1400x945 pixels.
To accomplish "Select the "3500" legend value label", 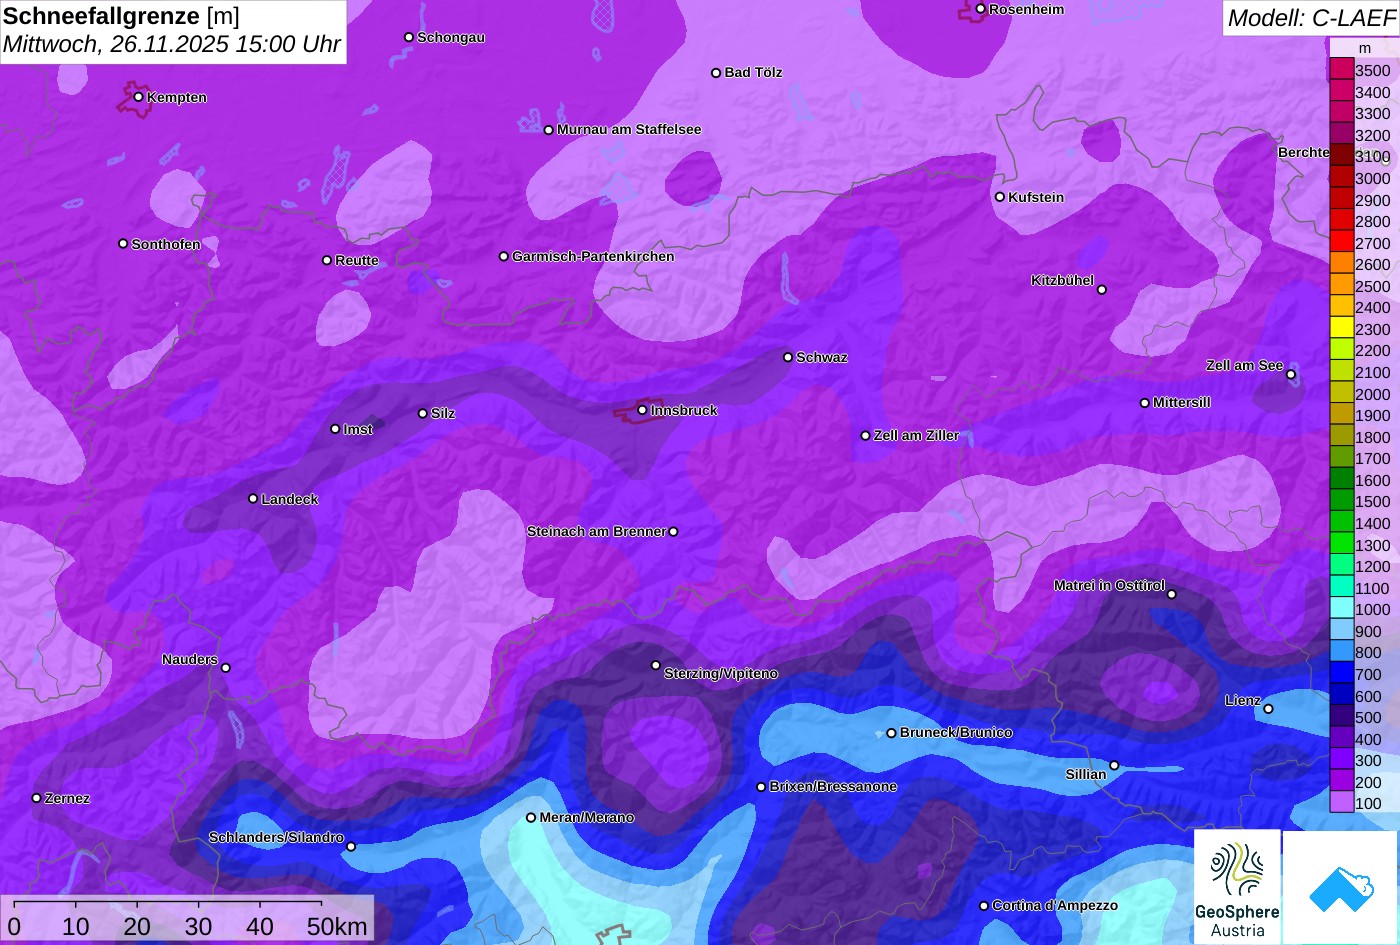I will (x=1372, y=71).
